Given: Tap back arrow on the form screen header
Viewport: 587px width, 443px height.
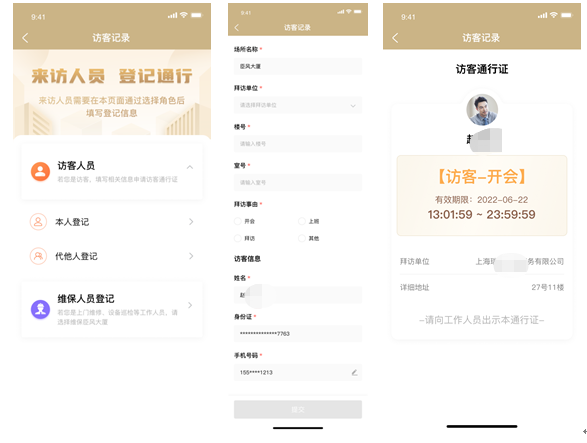Looking at the screenshot, I should (x=236, y=27).
